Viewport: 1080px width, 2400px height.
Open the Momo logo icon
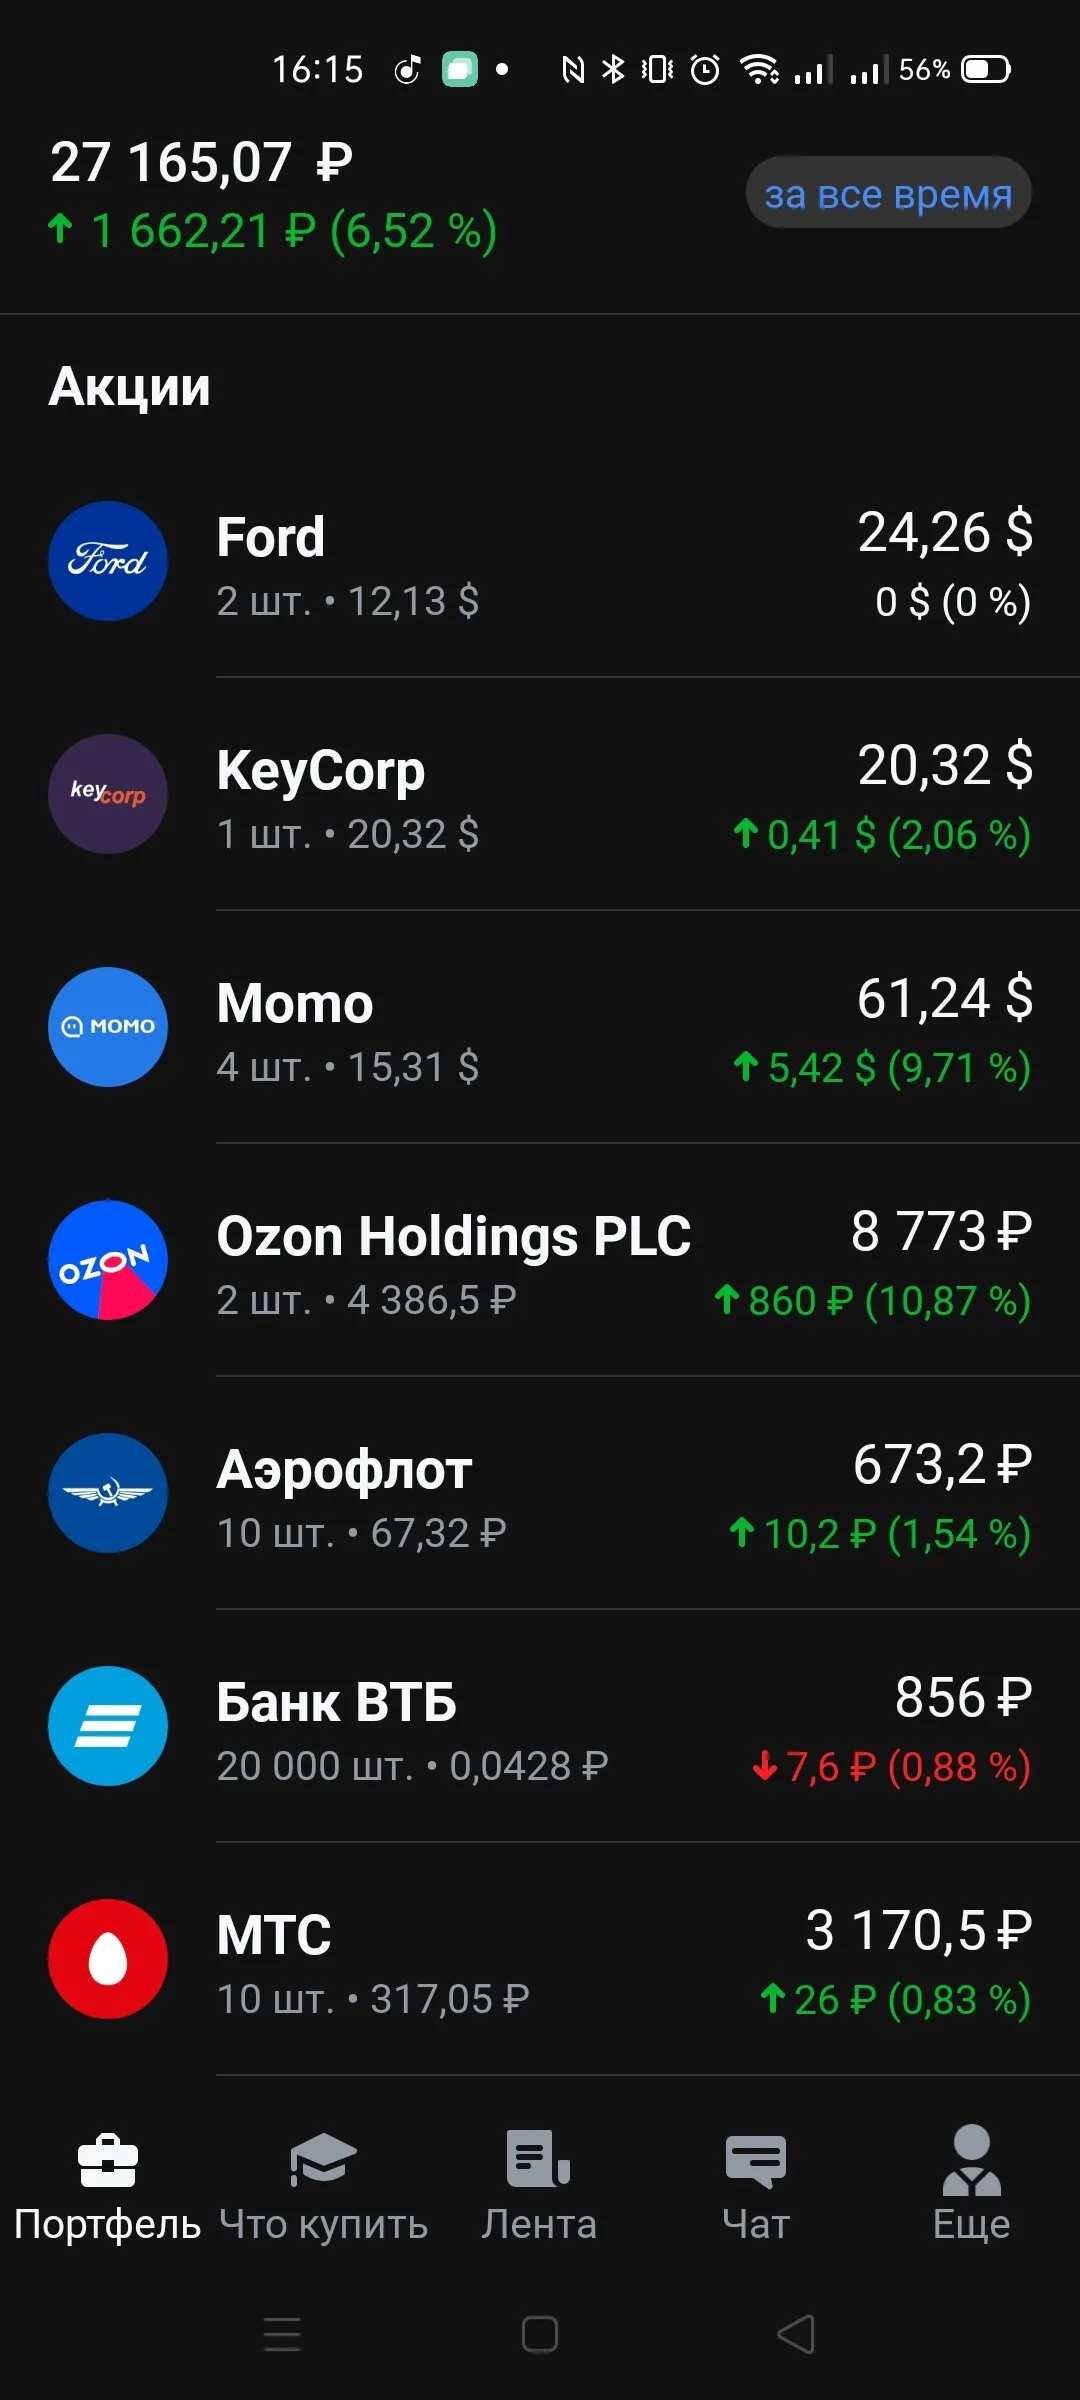point(108,1027)
